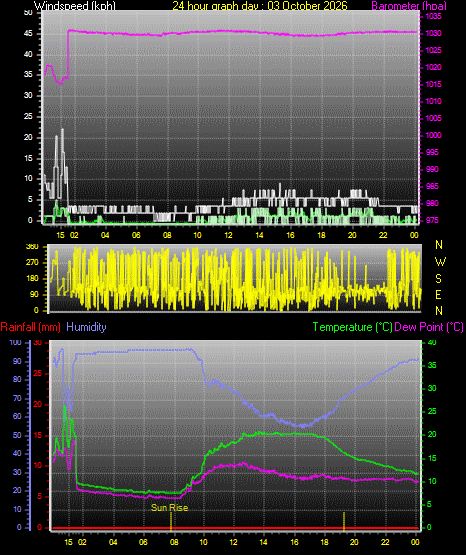The image size is (466, 555).
Task: Click "180" on the wind direction axis
Action: click(32, 279)
